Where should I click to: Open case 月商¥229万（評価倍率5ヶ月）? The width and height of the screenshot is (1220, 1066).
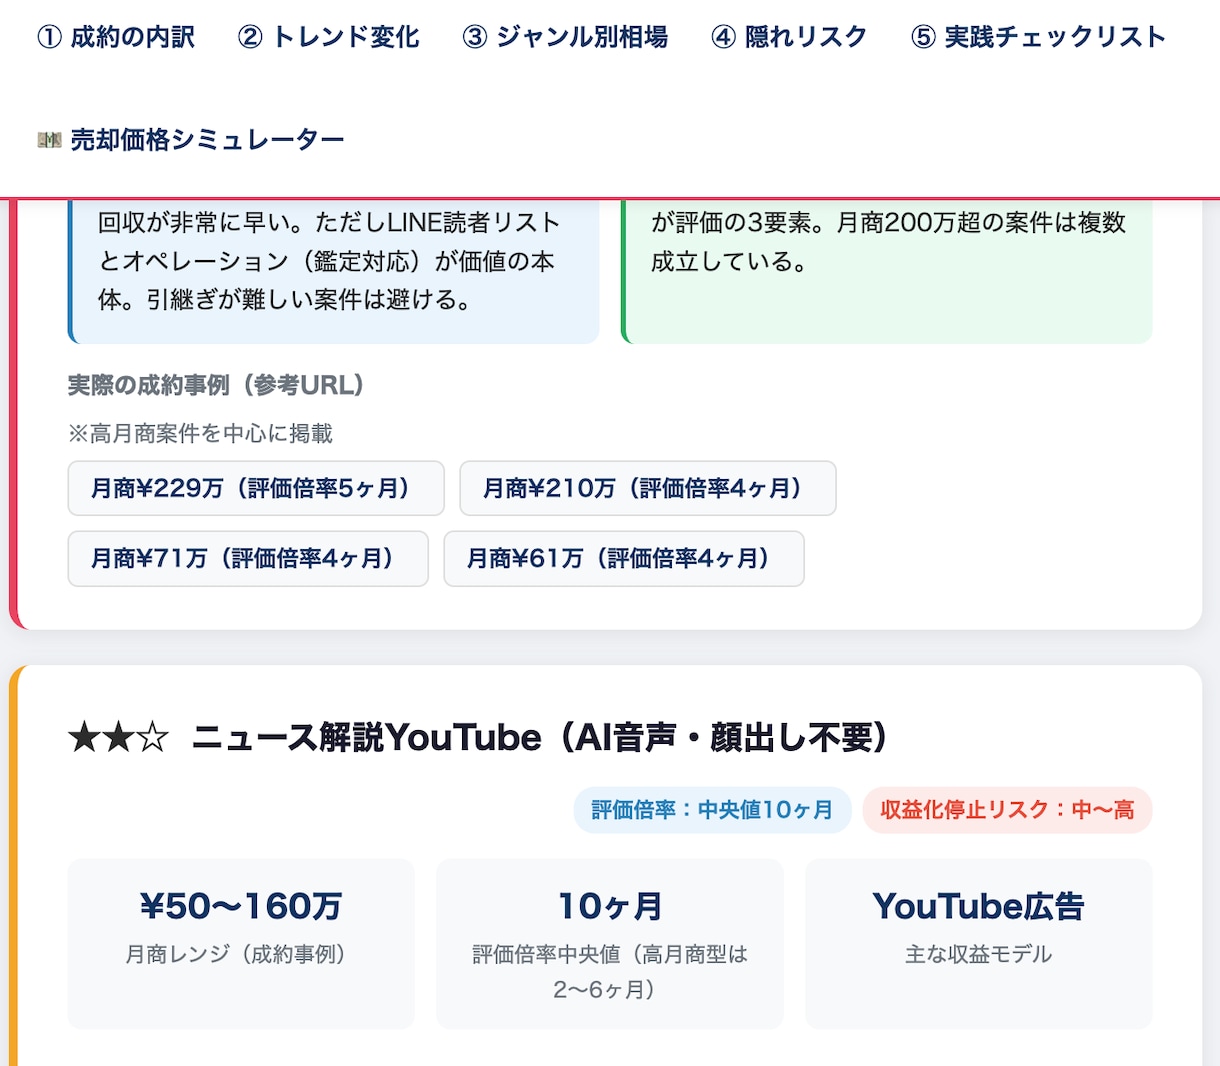point(256,488)
